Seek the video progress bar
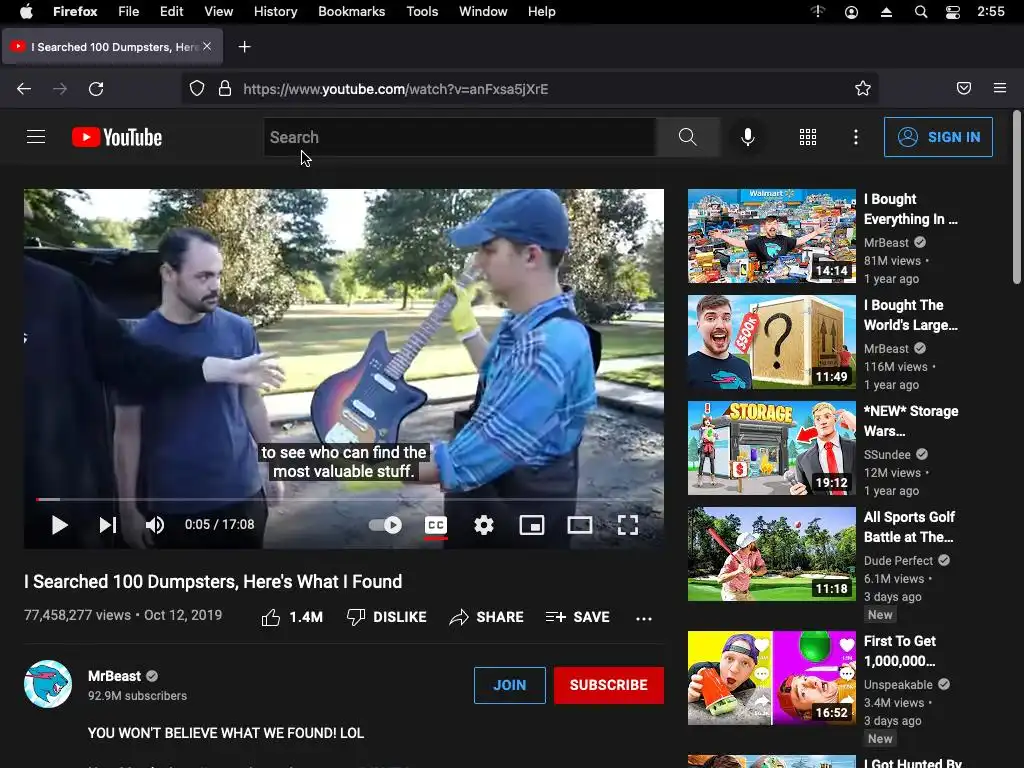This screenshot has height=768, width=1024. pos(344,500)
